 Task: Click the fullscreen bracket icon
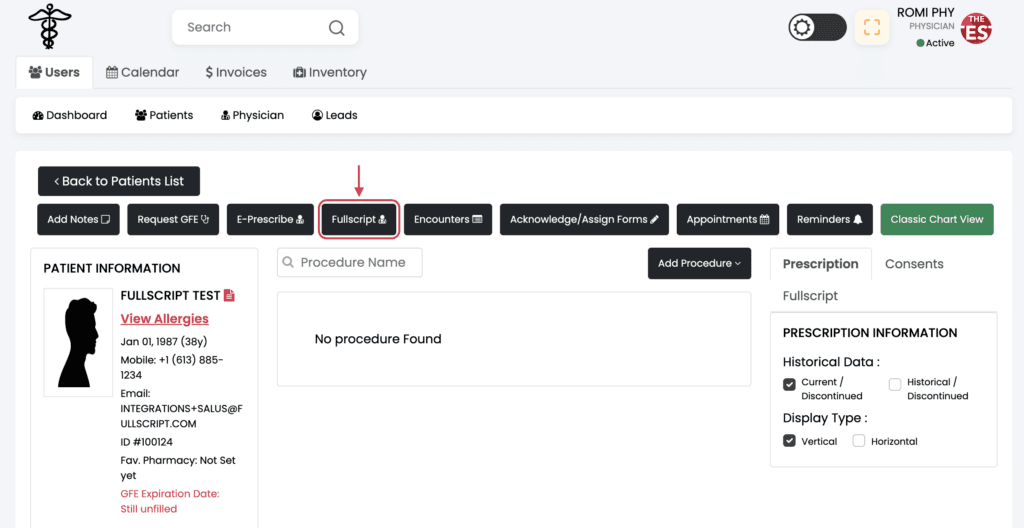(x=872, y=27)
